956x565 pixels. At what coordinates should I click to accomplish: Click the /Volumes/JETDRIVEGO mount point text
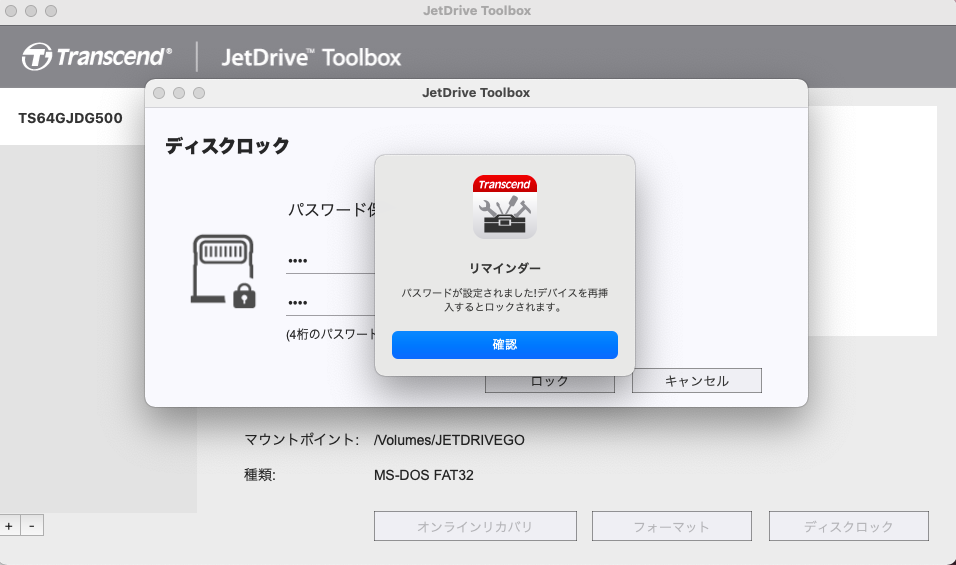pos(449,440)
